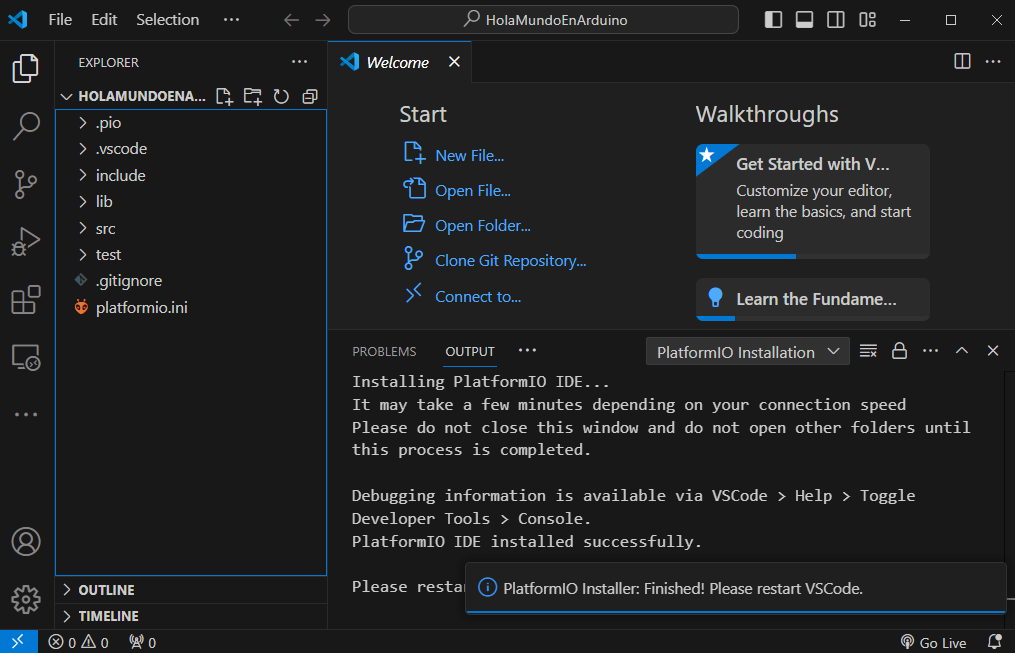
Task: Click New Folder icon in explorer header
Action: [x=252, y=96]
